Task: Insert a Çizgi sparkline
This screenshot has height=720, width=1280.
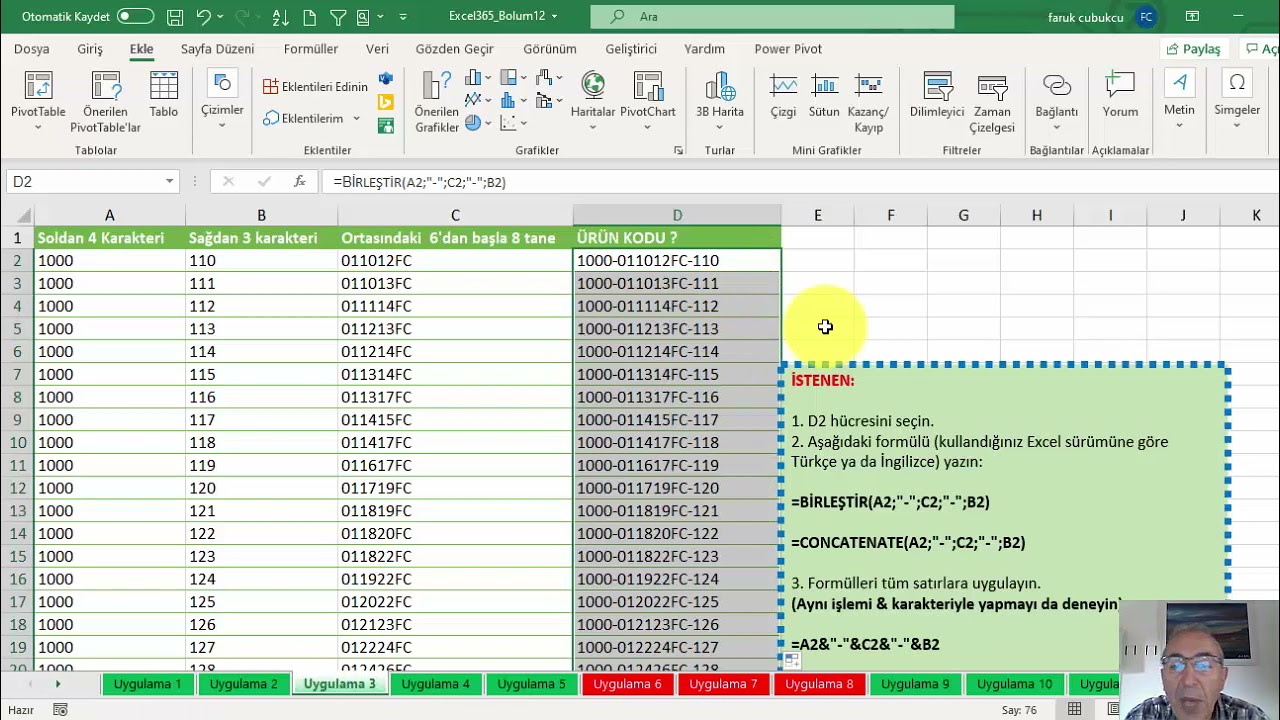Action: 783,96
